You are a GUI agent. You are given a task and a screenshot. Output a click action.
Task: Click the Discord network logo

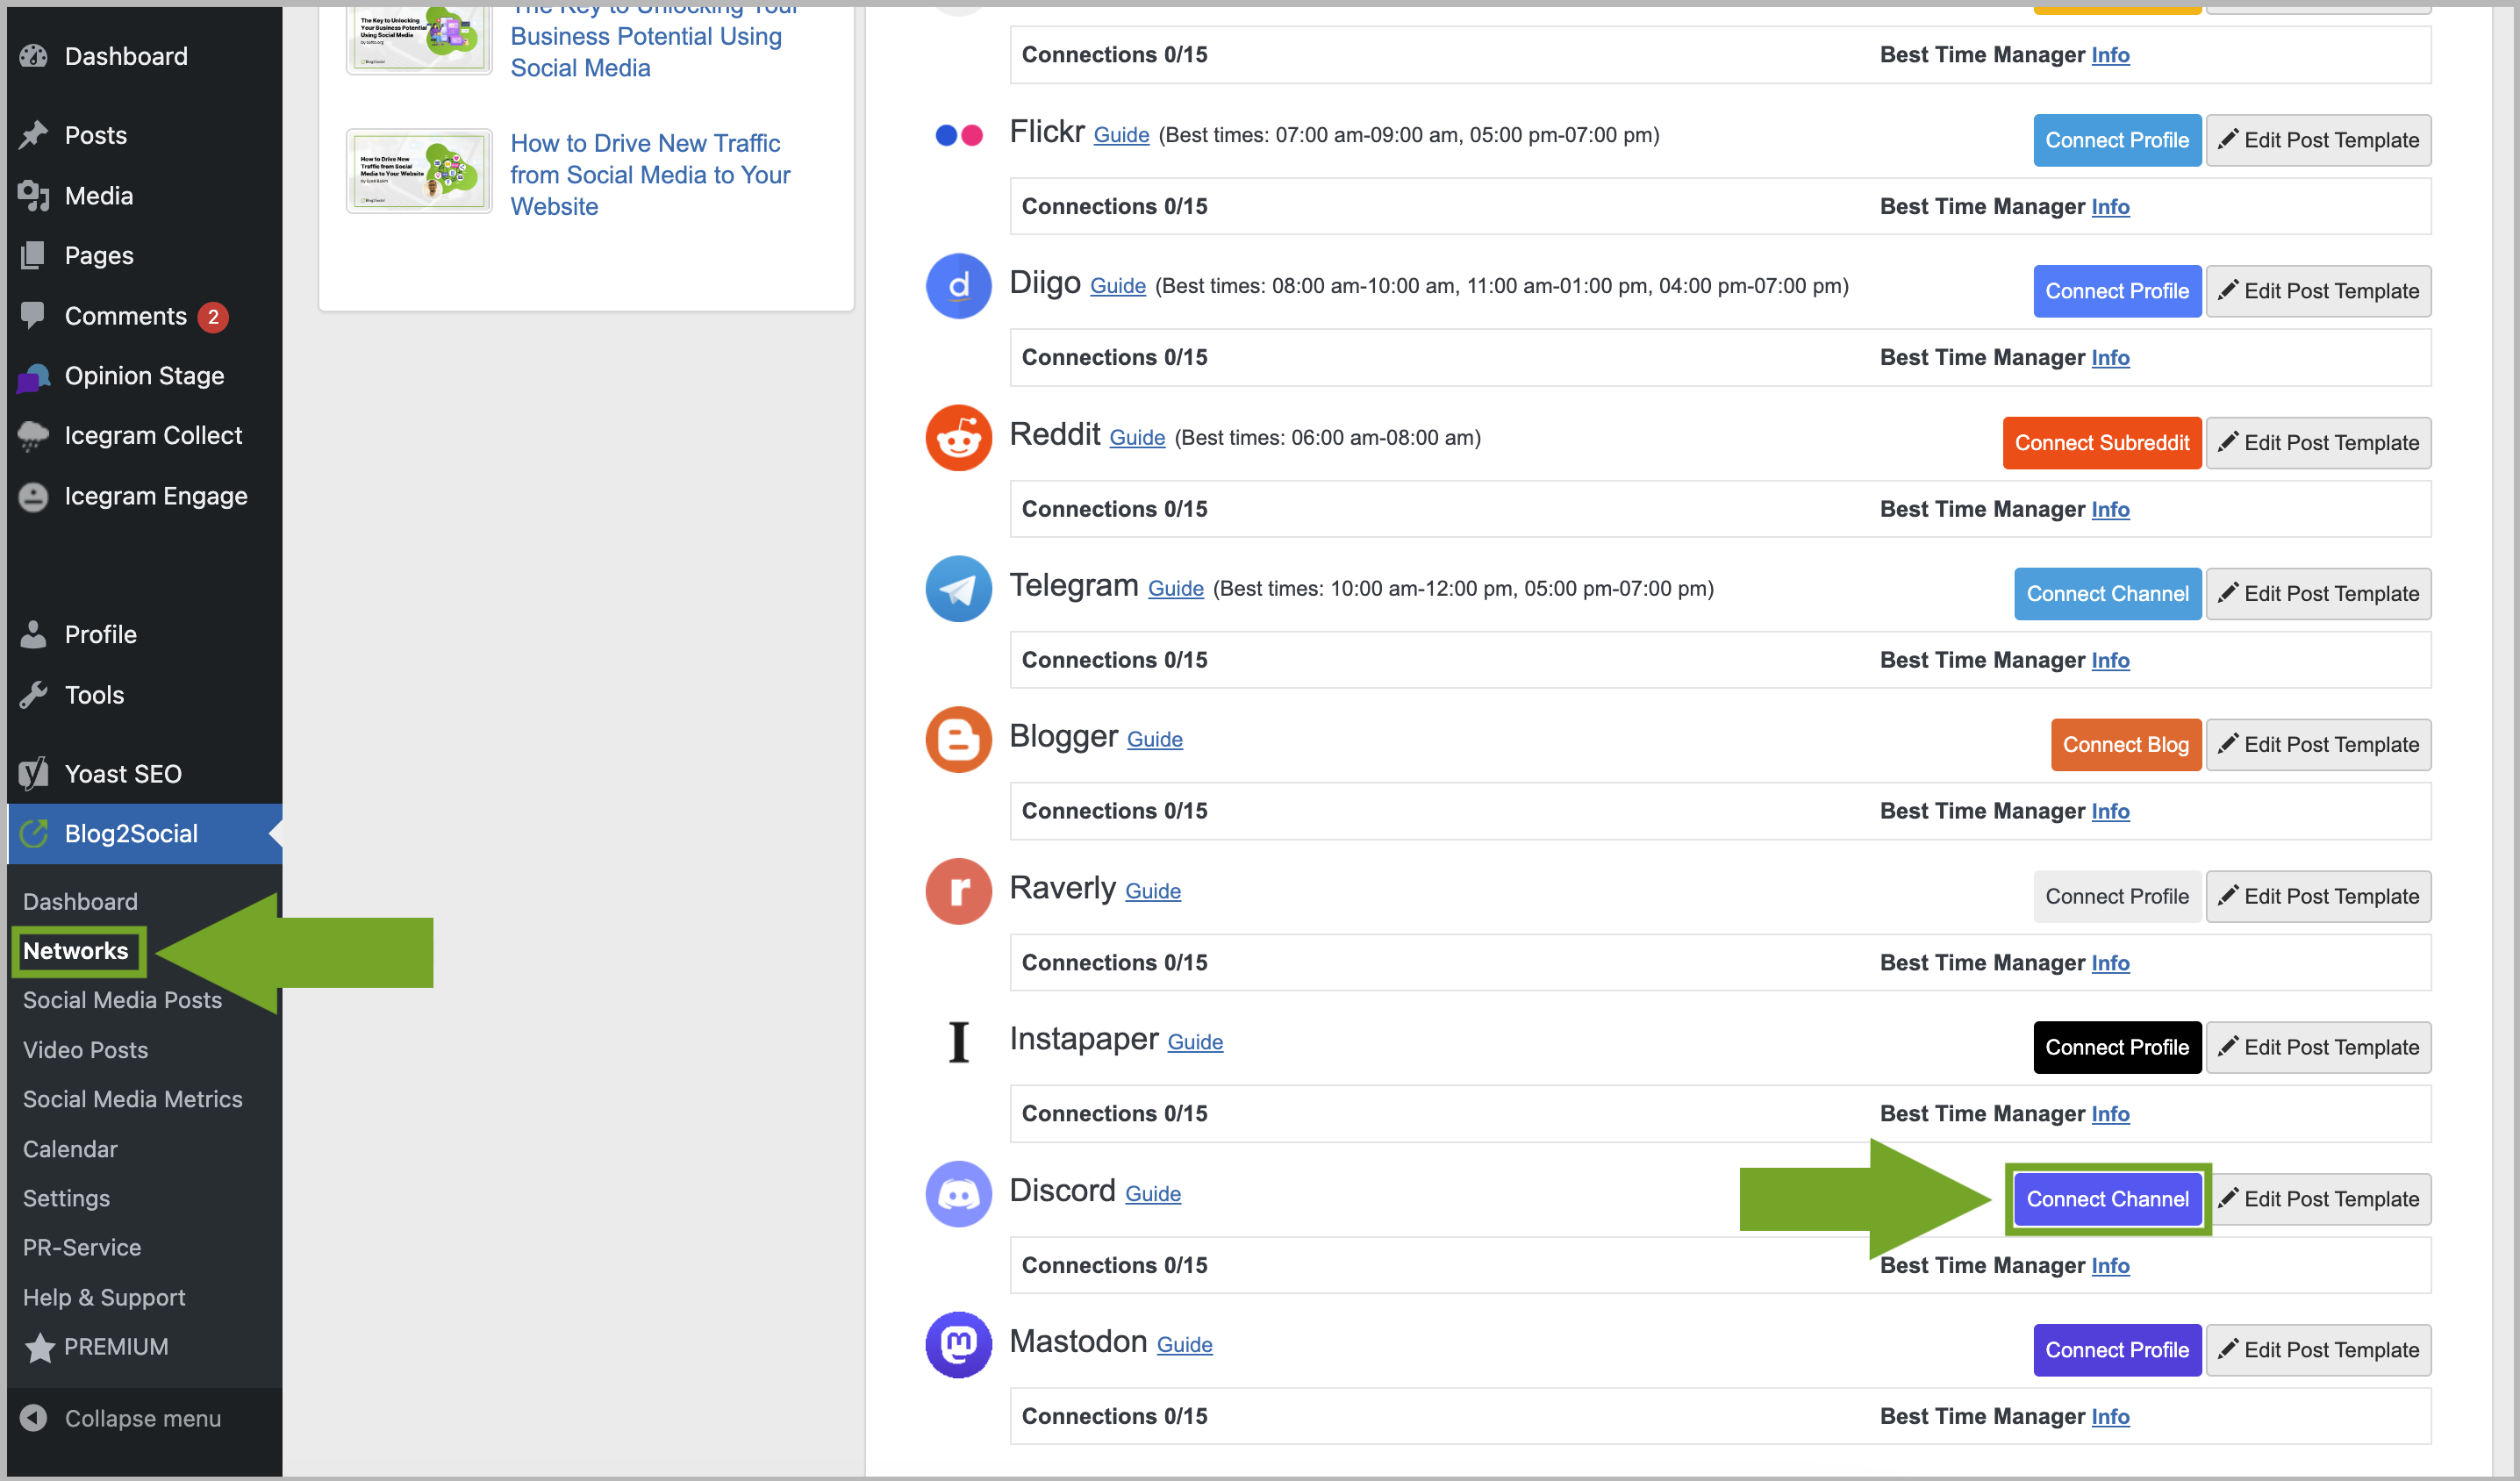(x=959, y=1195)
